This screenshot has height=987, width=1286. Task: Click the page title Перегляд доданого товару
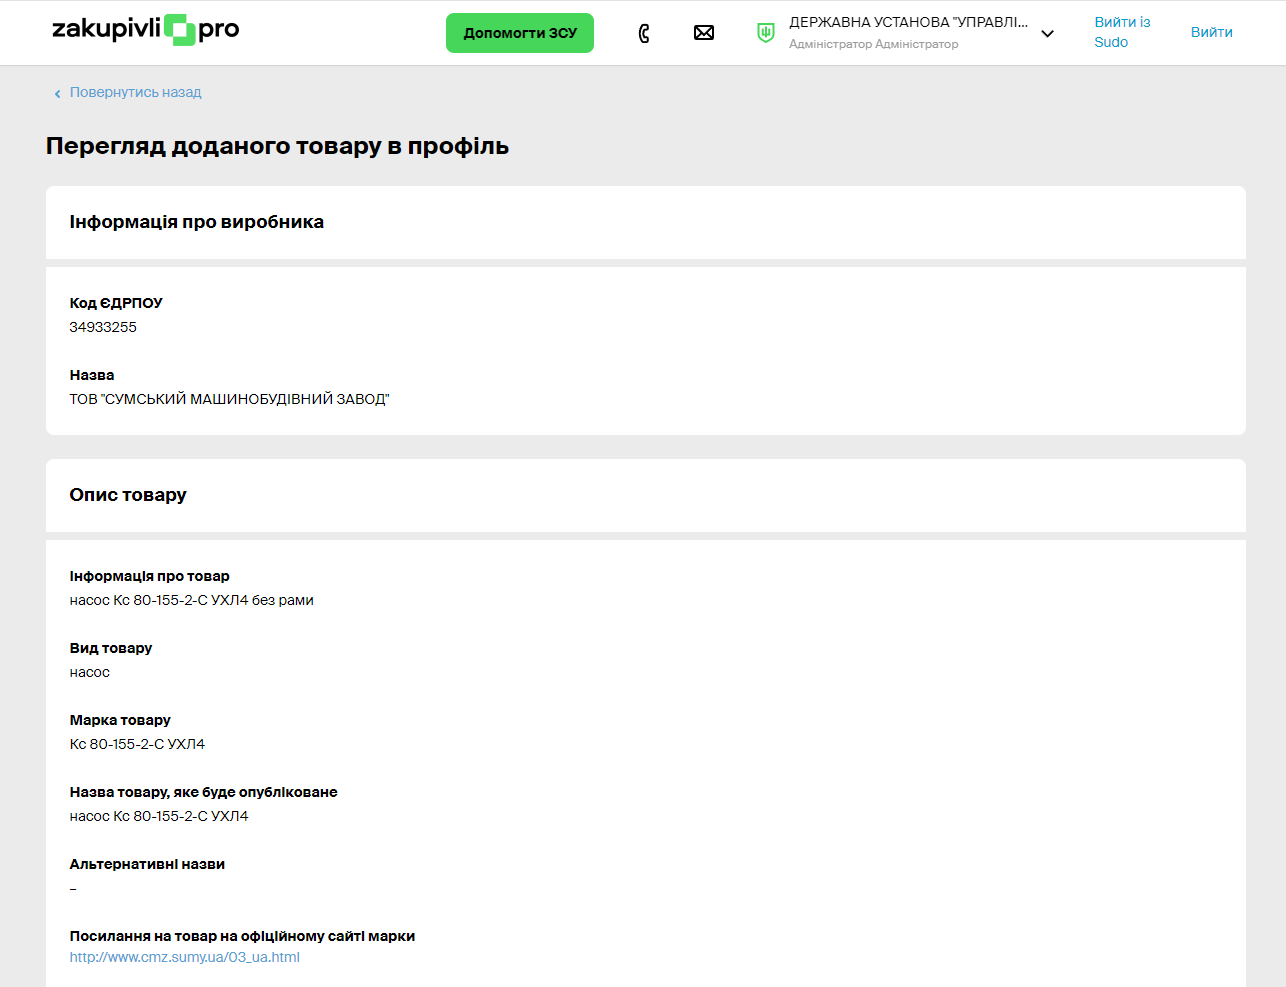tap(277, 146)
